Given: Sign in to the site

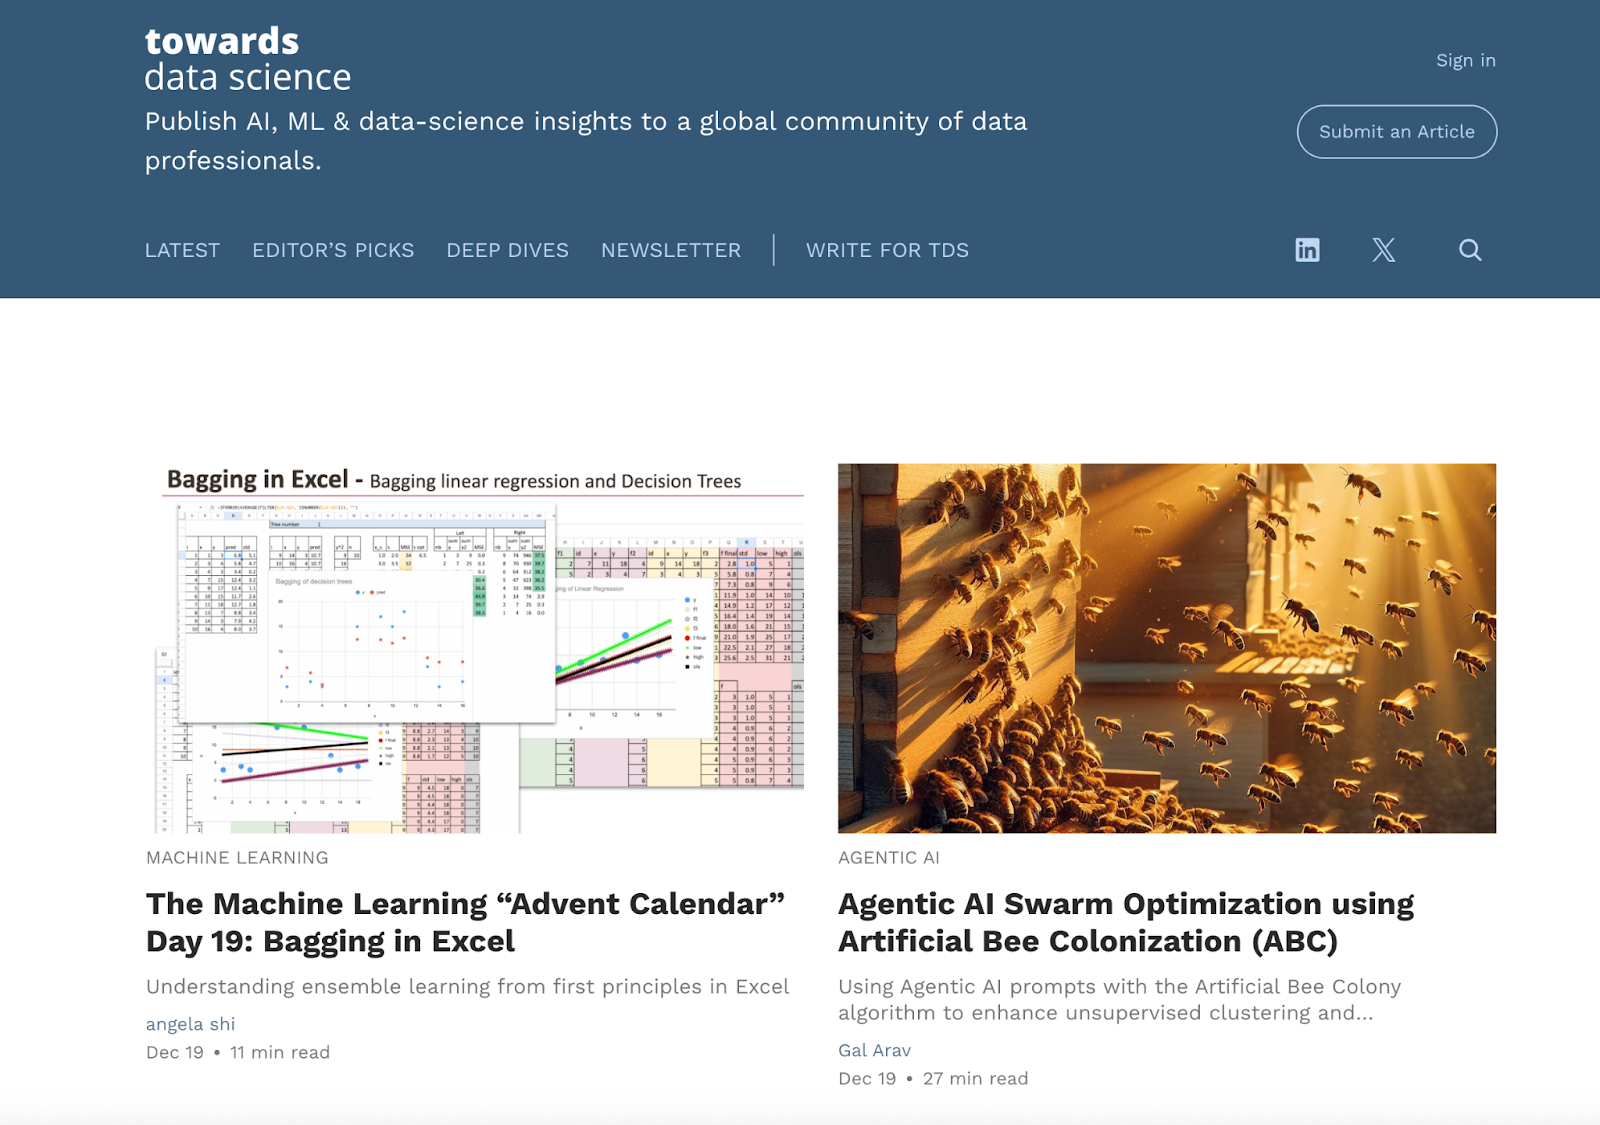Looking at the screenshot, I should 1465,60.
